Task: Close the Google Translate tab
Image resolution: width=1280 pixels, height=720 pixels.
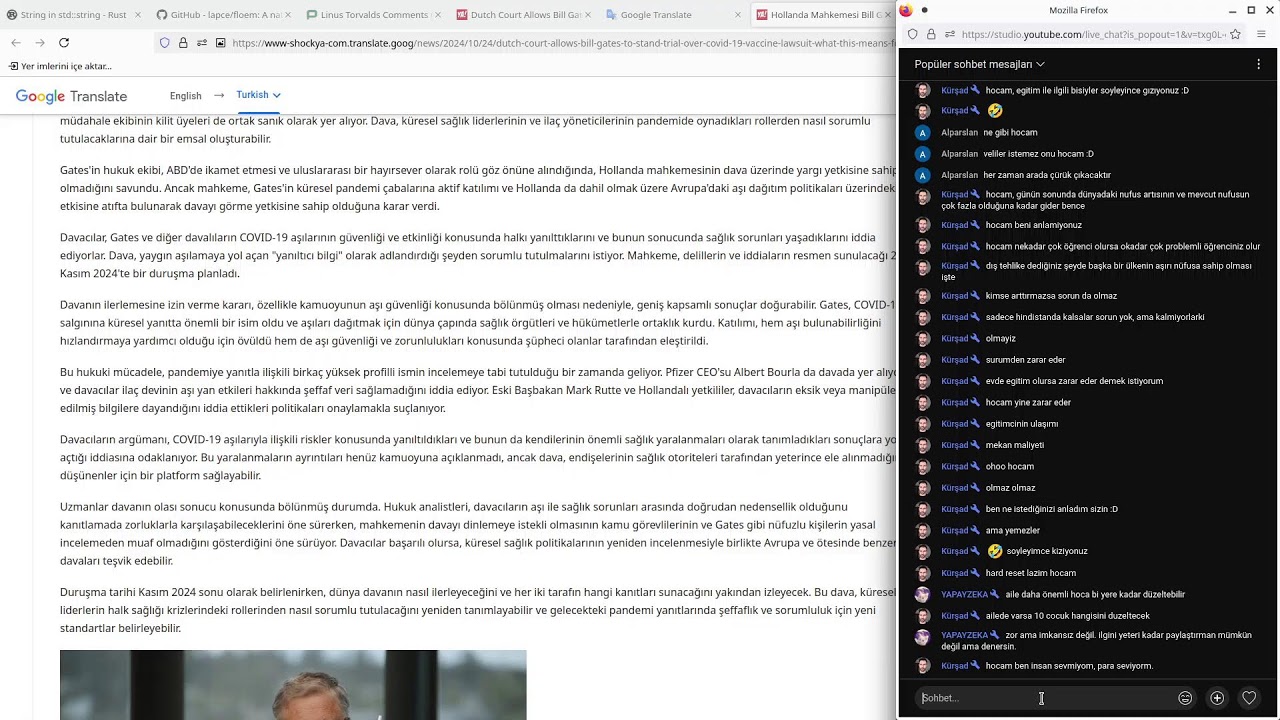Action: (x=738, y=15)
